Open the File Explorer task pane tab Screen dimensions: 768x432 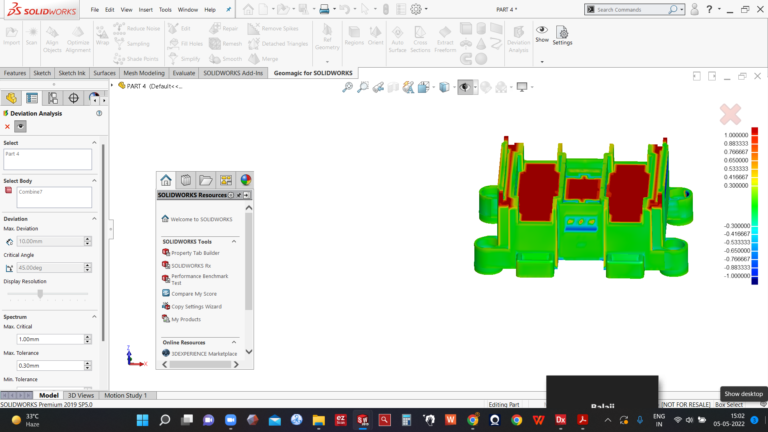click(206, 180)
